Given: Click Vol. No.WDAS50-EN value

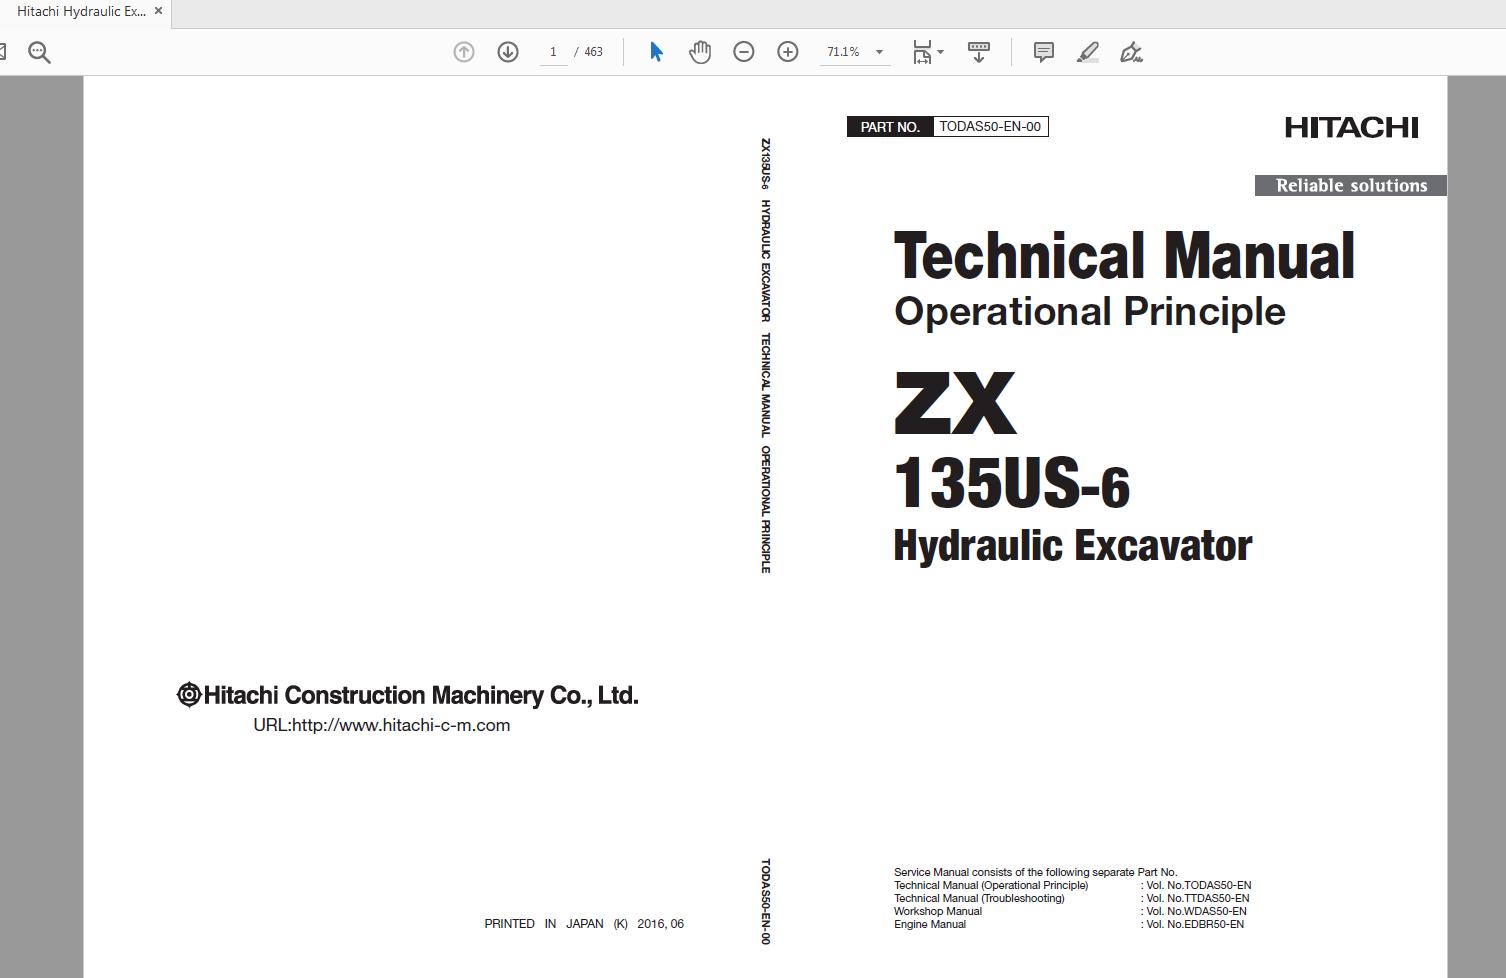Looking at the screenshot, I should coord(1196,911).
